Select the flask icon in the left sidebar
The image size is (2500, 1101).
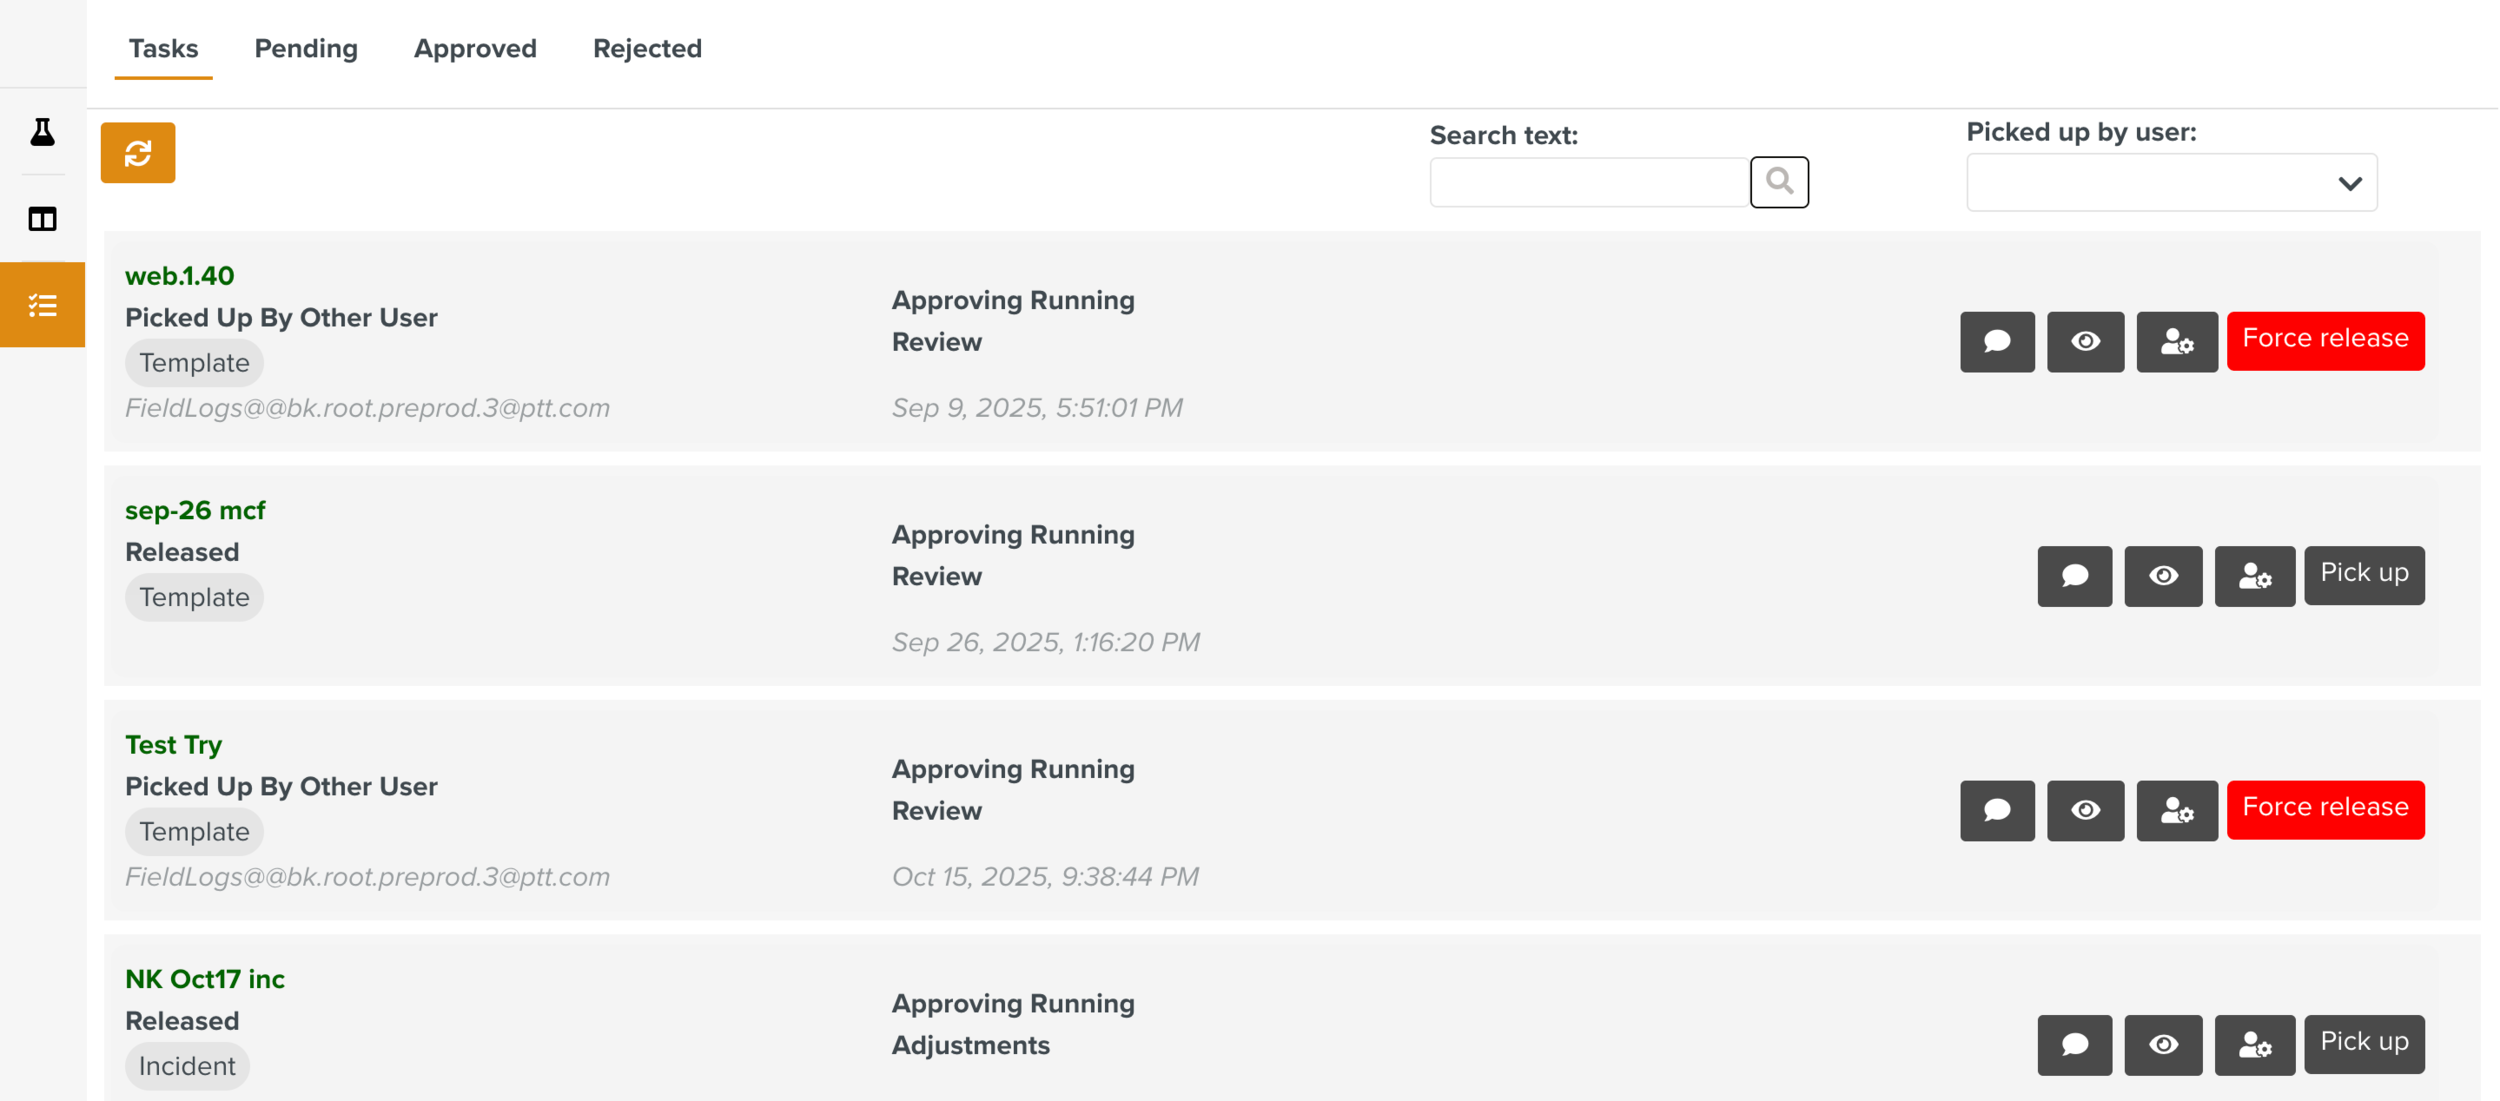[x=41, y=131]
